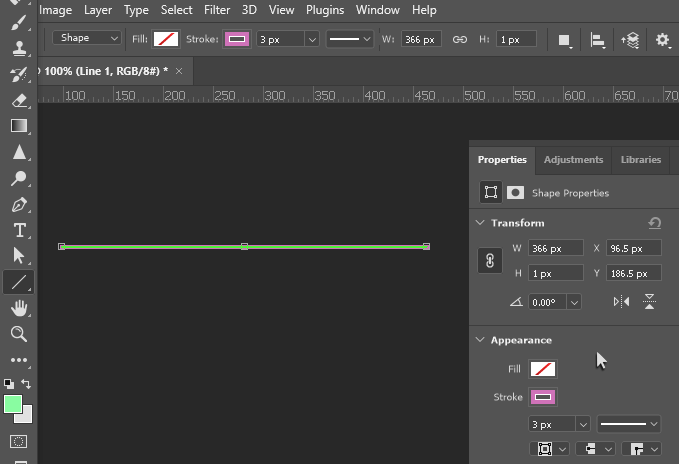This screenshot has width=679, height=464.
Task: Click the green foreground color swatch
Action: 13,404
